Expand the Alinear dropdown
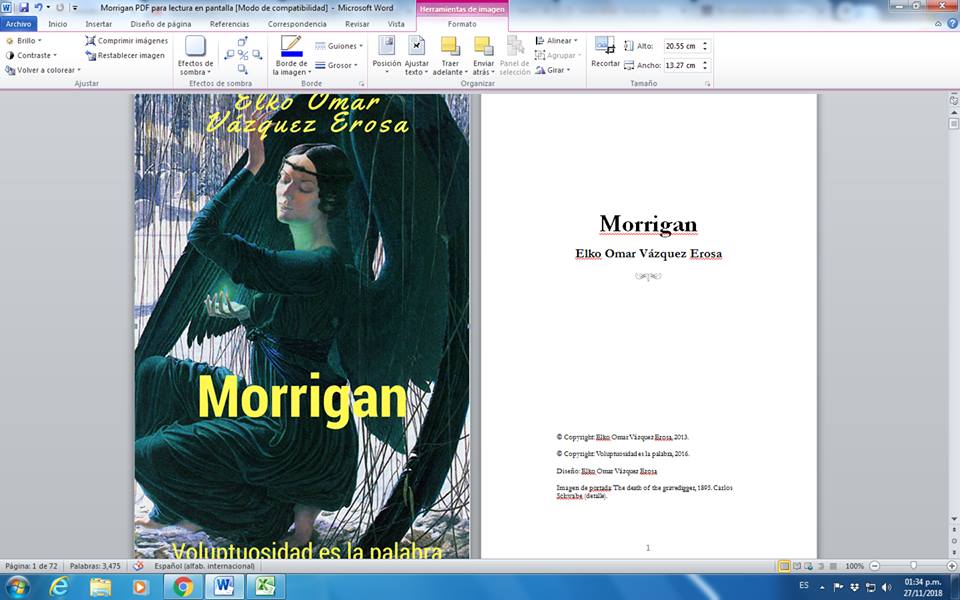 pos(557,41)
